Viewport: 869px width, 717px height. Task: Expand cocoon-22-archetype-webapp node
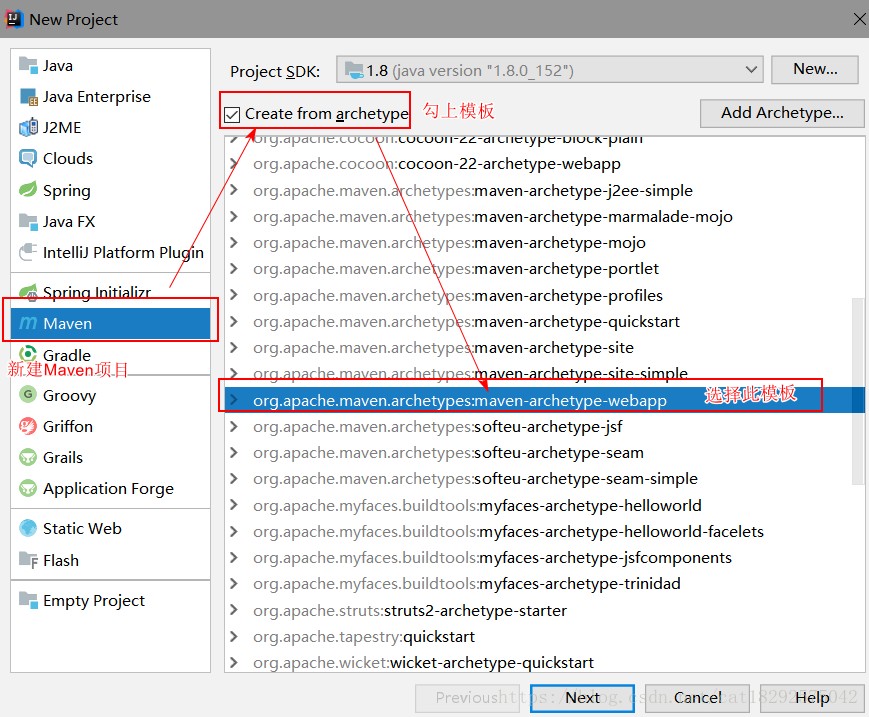pyautogui.click(x=234, y=163)
